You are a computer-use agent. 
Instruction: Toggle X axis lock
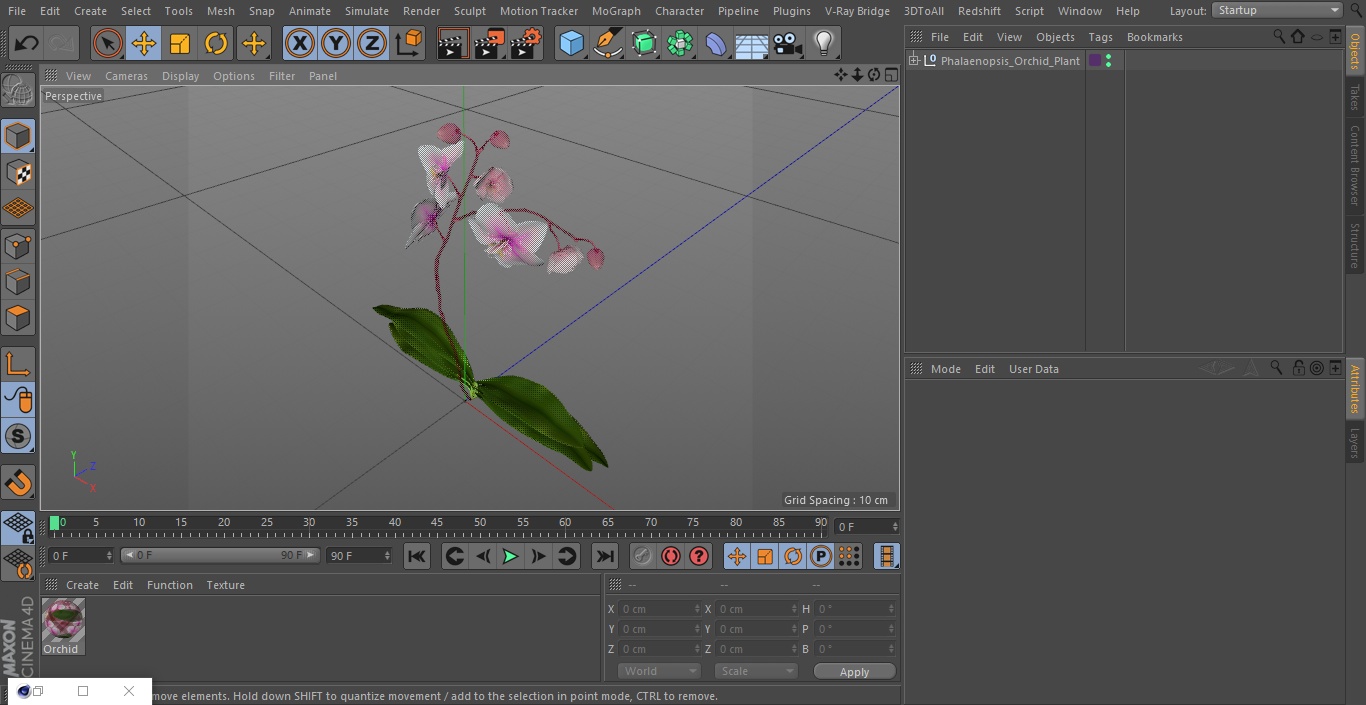tap(299, 43)
